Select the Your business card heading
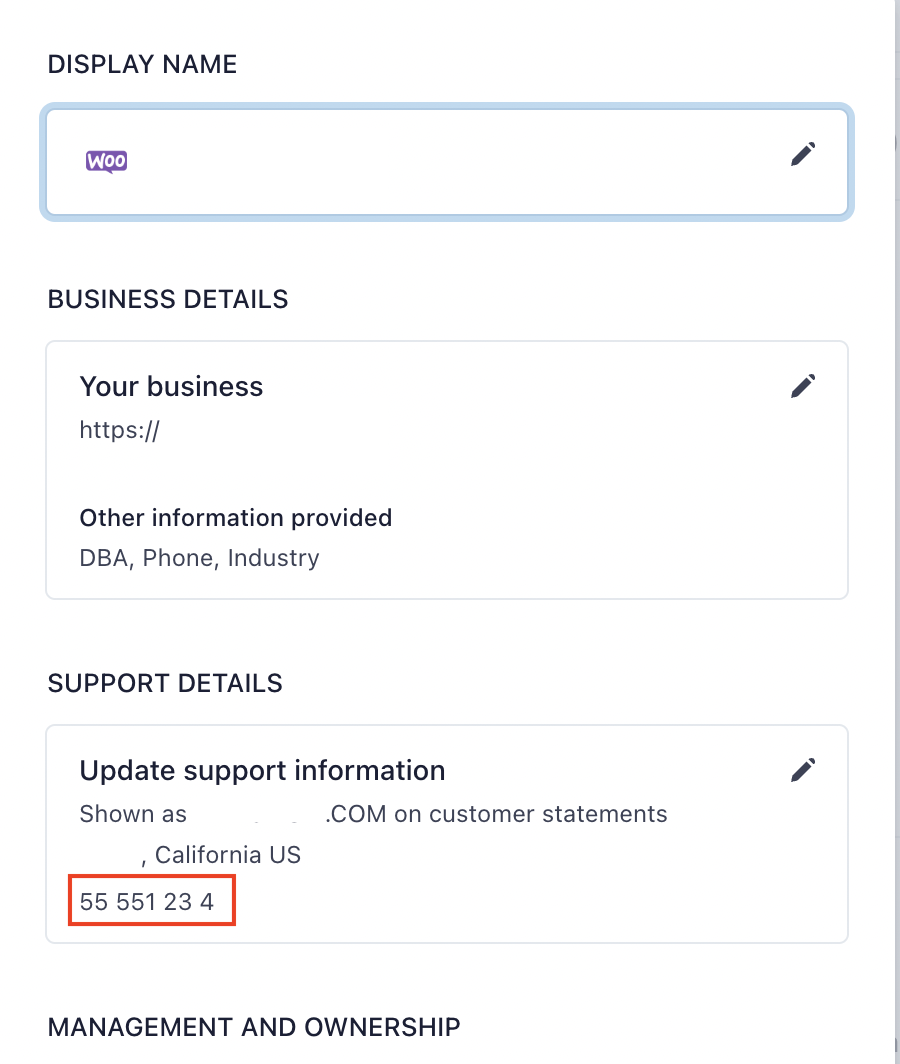This screenshot has height=1064, width=900. click(171, 387)
